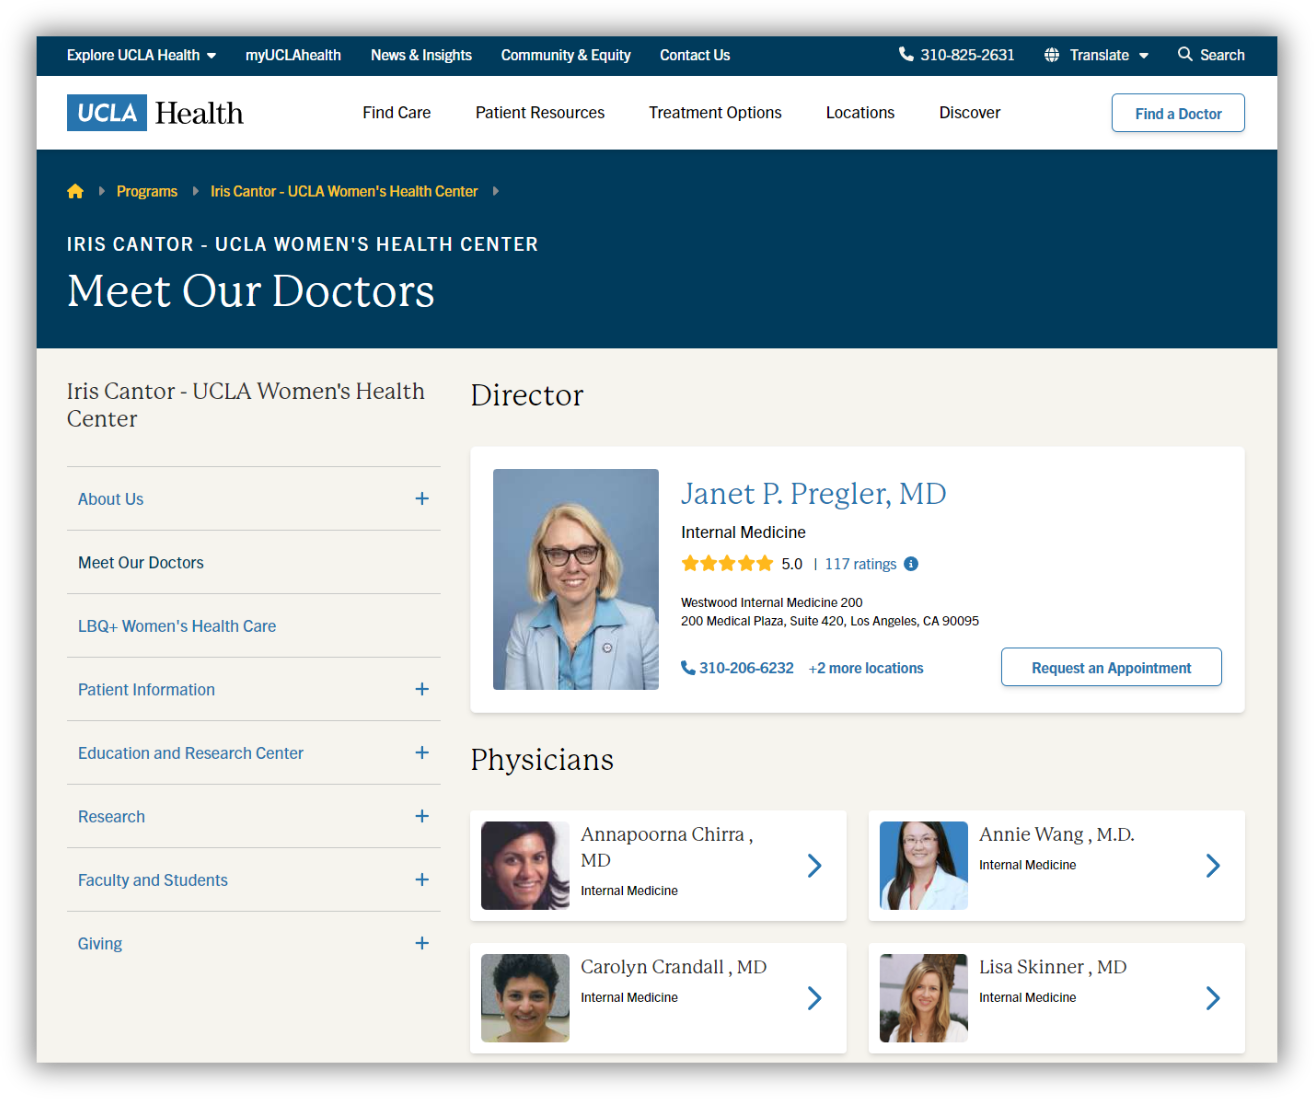
Task: Open News & Insights link
Action: (x=421, y=55)
